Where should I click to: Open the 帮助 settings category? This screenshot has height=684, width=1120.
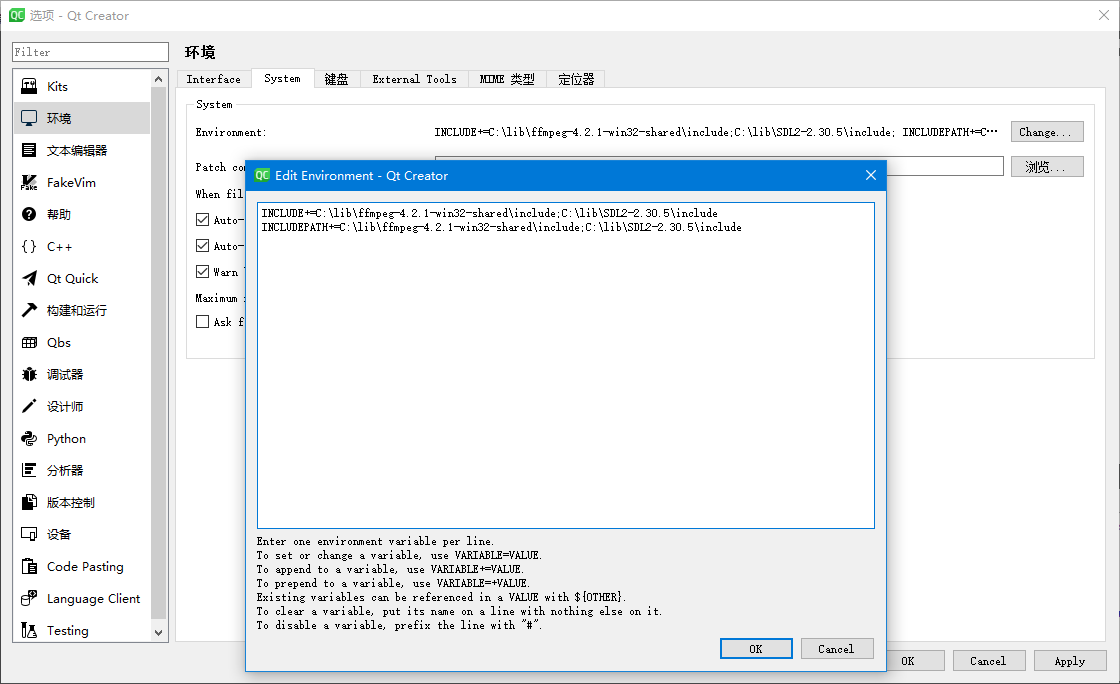click(82, 214)
